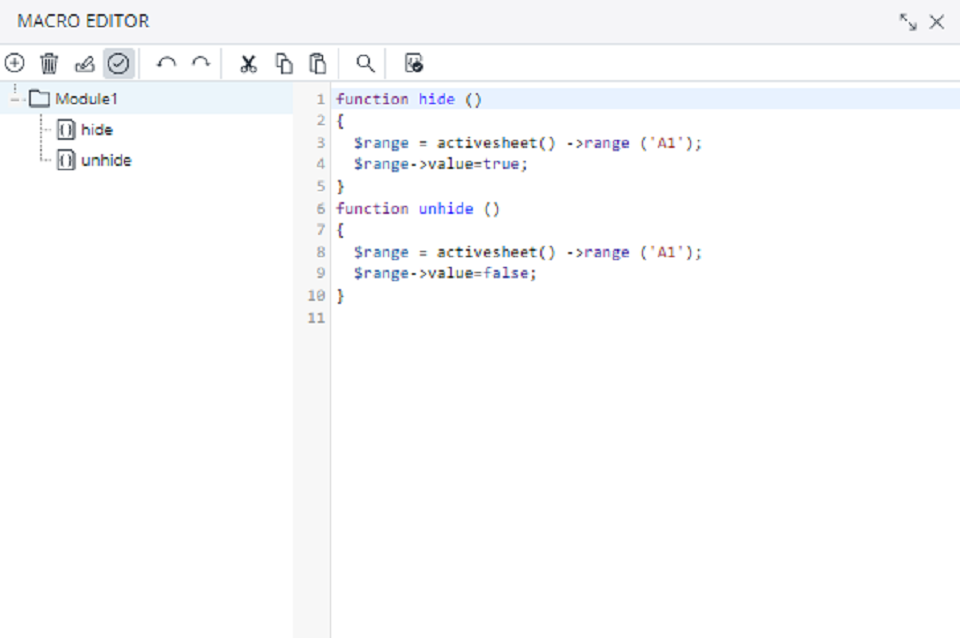Click line number 6 in the gutter

[320, 208]
